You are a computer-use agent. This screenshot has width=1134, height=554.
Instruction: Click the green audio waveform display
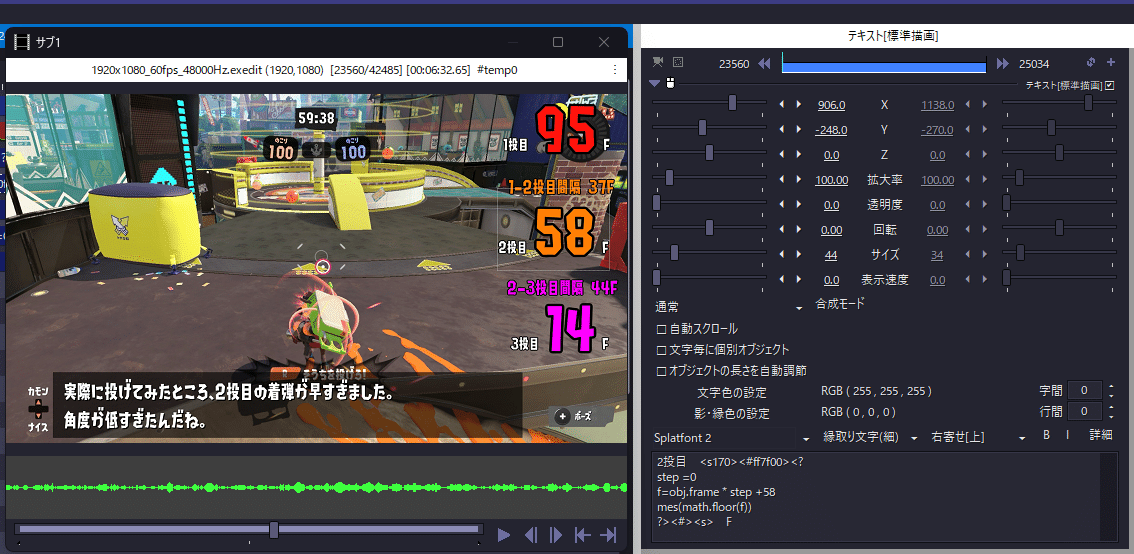coord(316,487)
